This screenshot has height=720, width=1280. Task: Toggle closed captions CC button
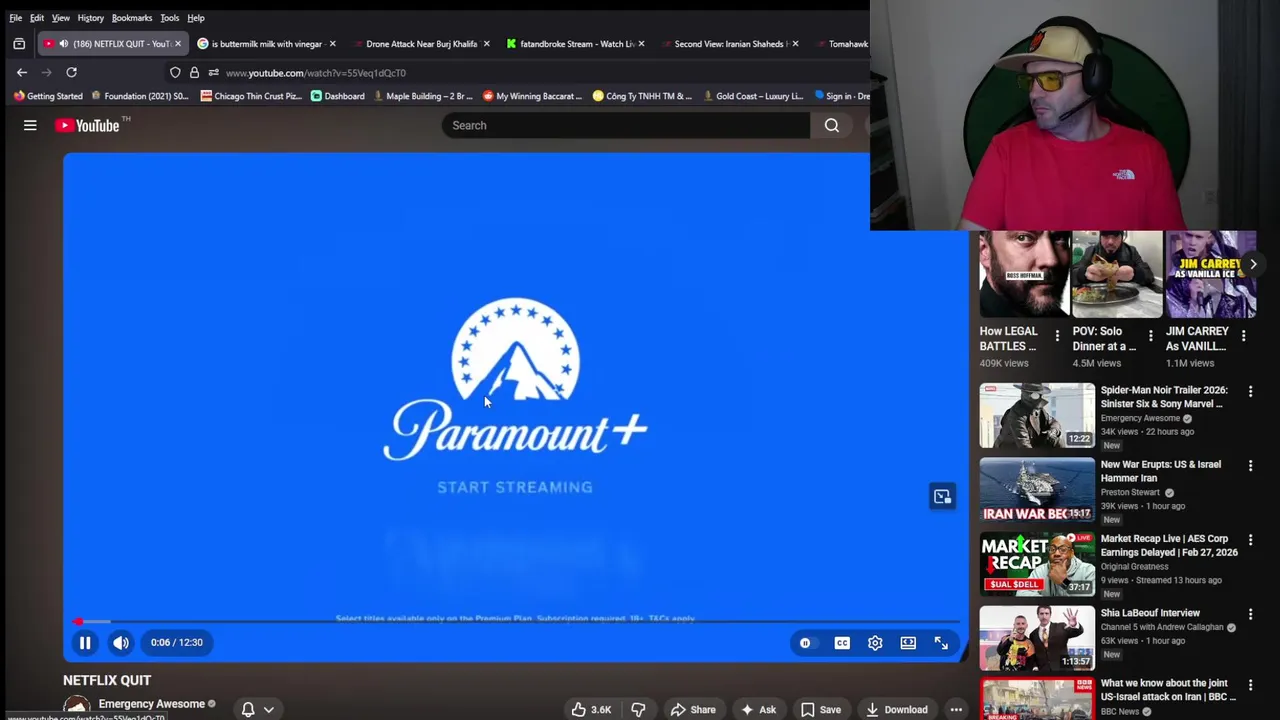point(842,643)
